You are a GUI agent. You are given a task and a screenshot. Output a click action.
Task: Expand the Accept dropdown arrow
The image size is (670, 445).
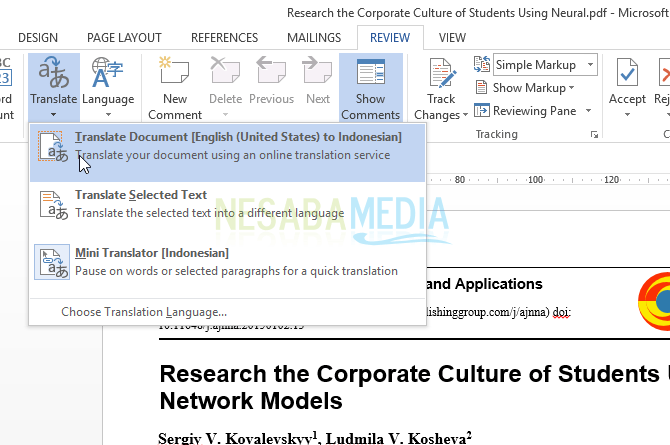pos(627,115)
